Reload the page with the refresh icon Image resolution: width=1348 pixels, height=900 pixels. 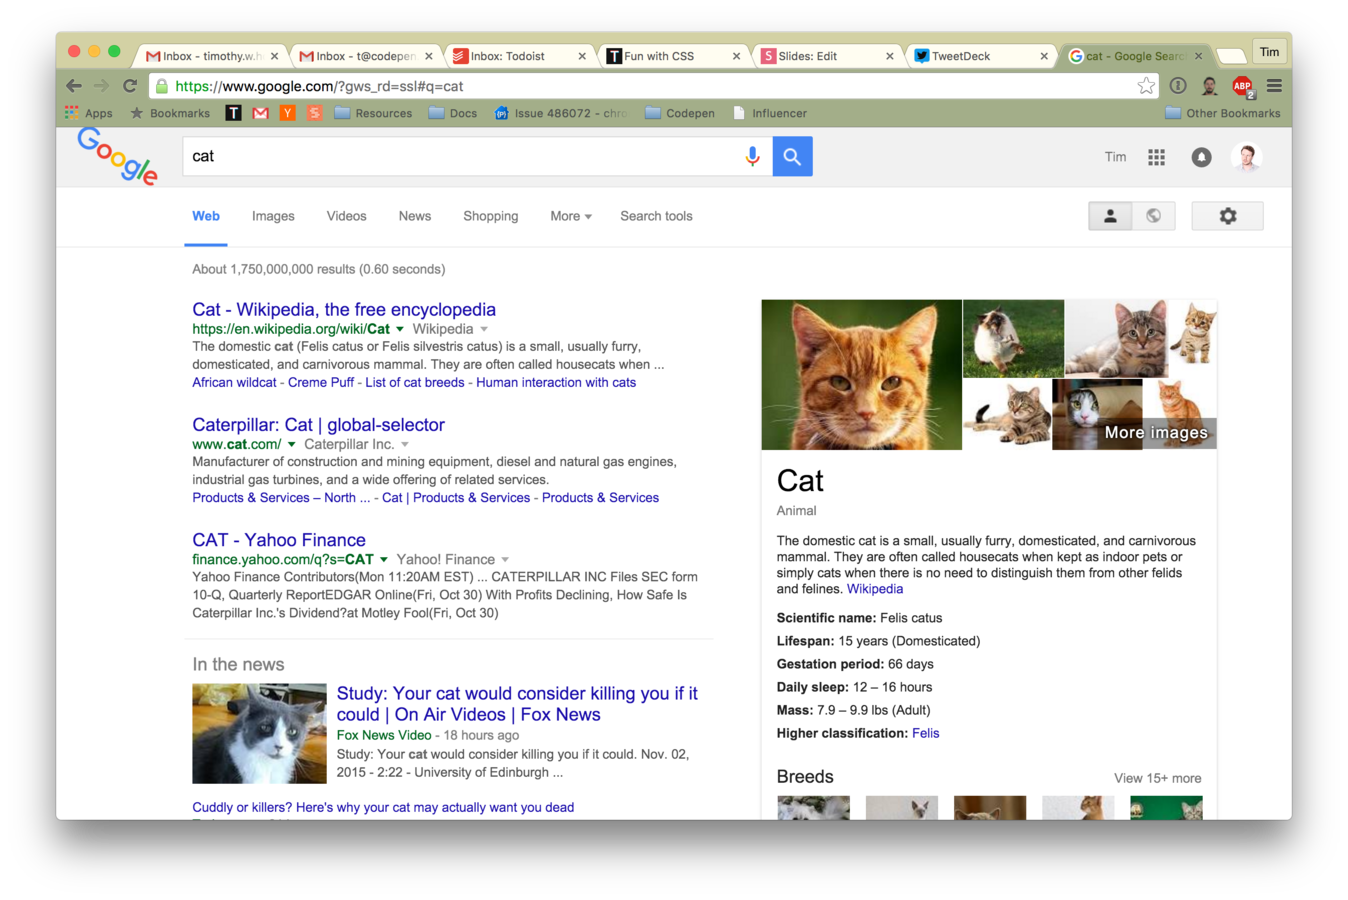[130, 86]
